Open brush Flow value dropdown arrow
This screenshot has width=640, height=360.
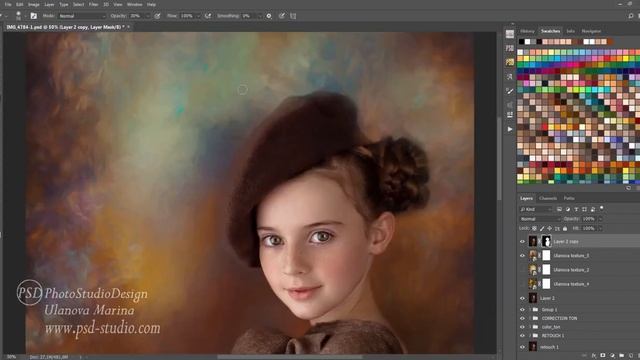[x=198, y=16]
